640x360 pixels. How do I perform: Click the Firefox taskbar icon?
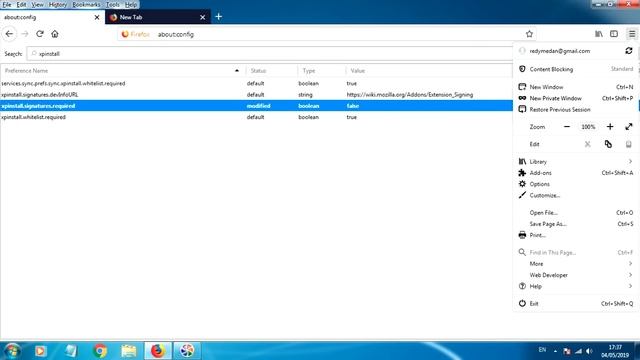158,351
